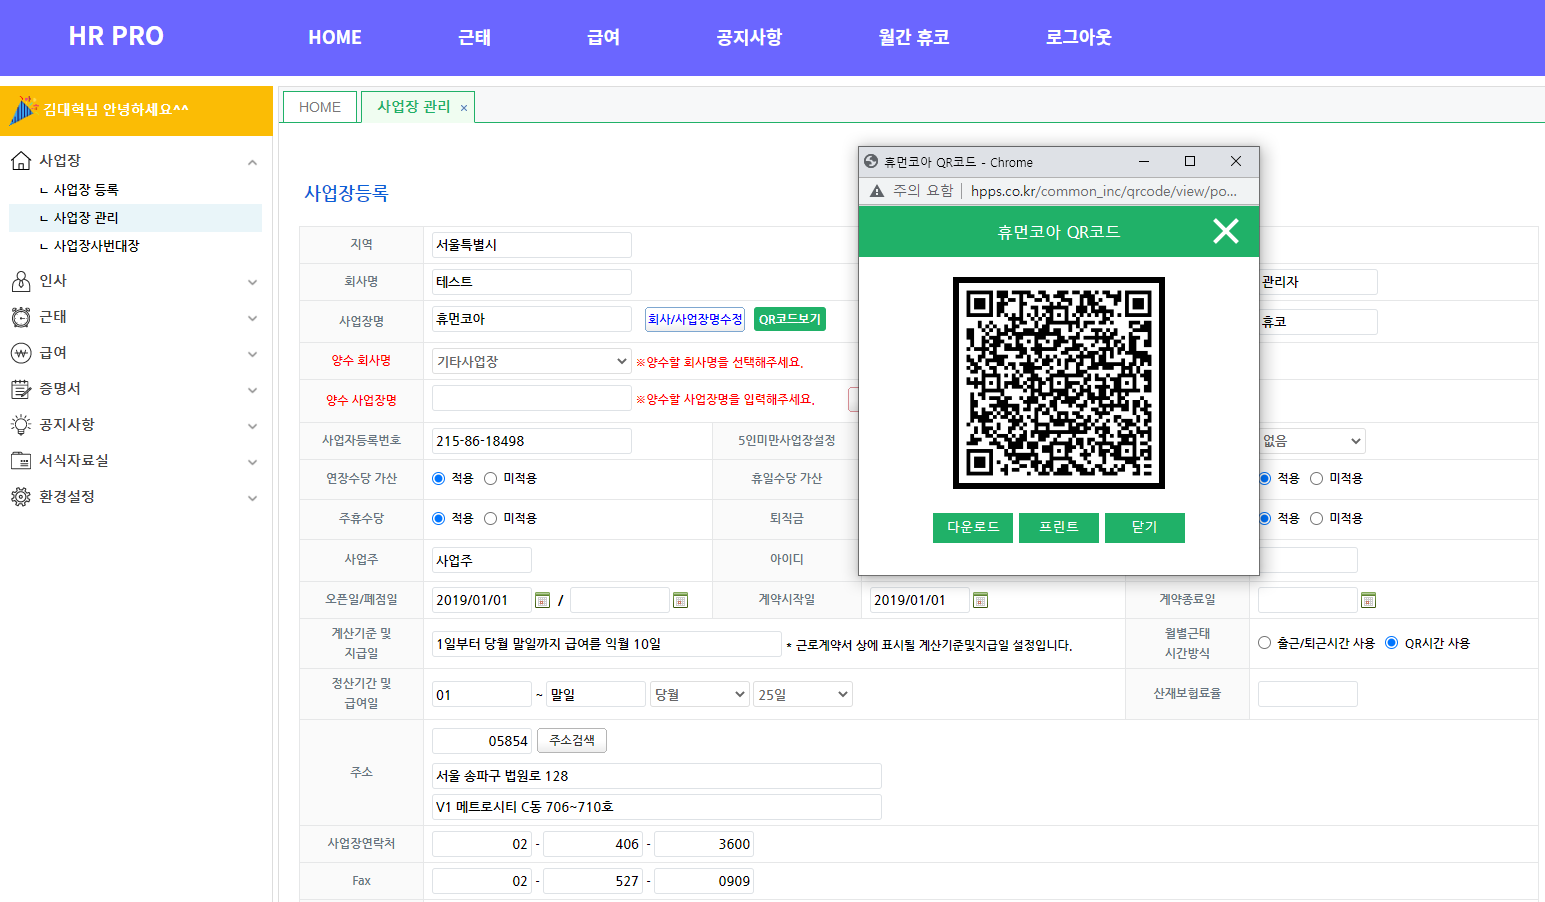
Task: Select QR시간 사용 option
Action: [1391, 643]
